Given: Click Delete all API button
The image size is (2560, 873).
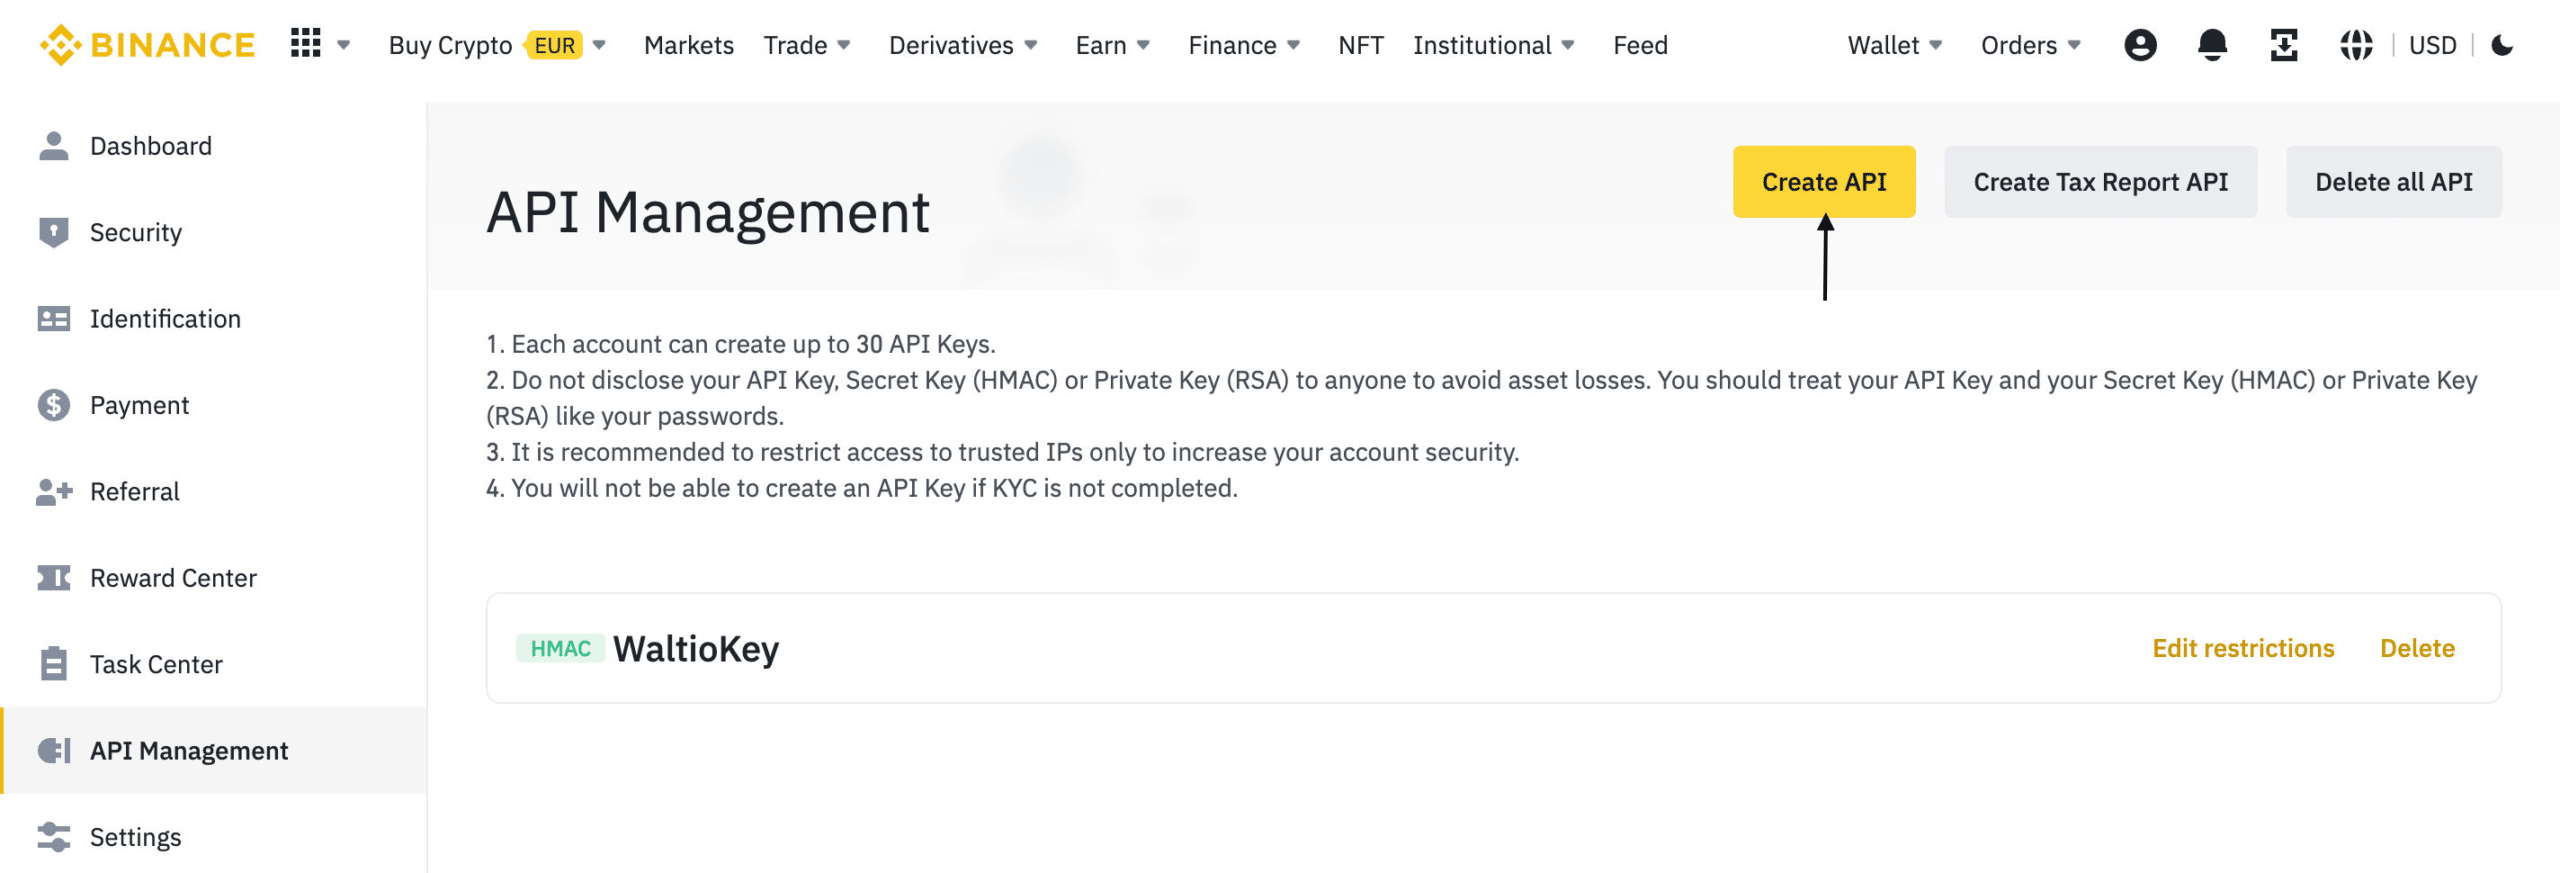Looking at the screenshot, I should tap(2393, 182).
